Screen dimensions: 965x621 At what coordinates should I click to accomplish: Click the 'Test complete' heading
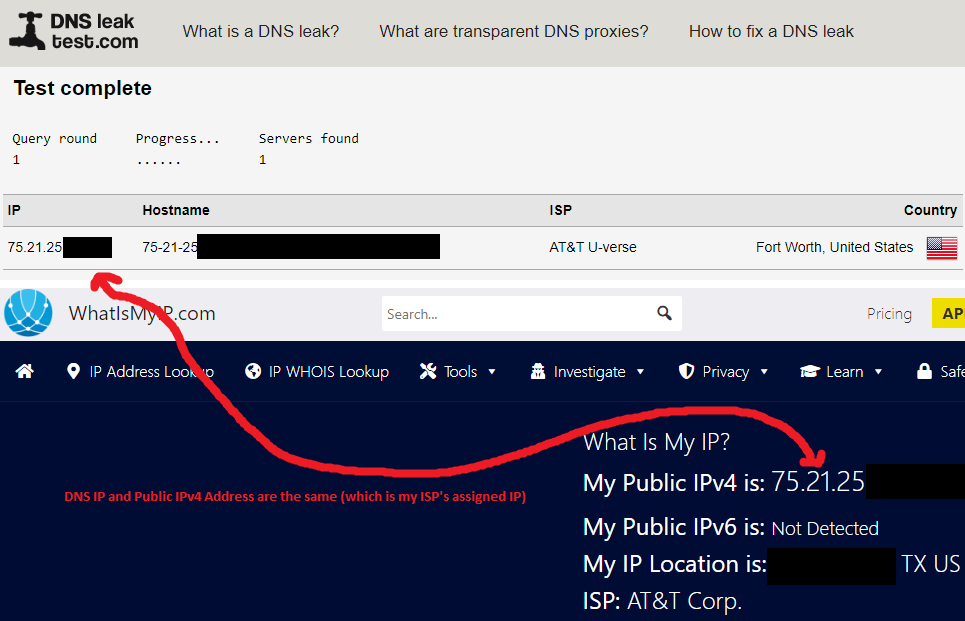tap(82, 88)
